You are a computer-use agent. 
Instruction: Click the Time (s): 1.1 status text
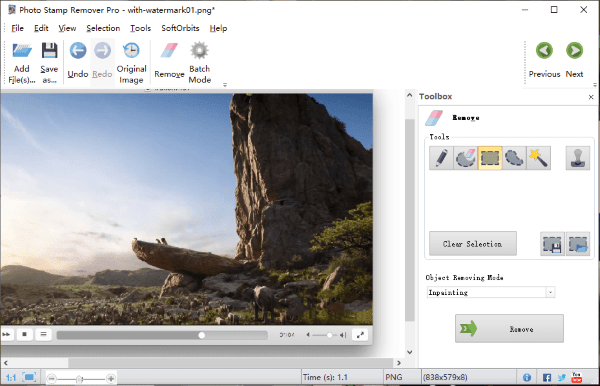coord(325,378)
